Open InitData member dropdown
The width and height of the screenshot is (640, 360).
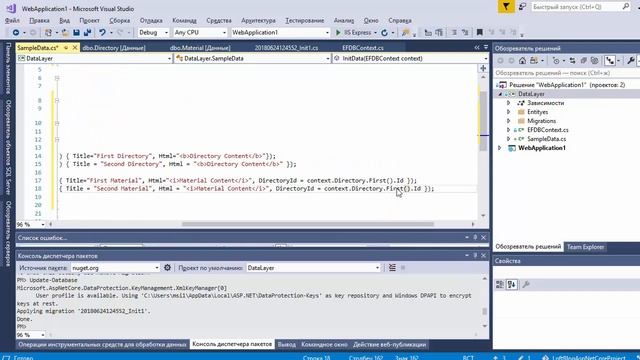pyautogui.click(x=410, y=58)
